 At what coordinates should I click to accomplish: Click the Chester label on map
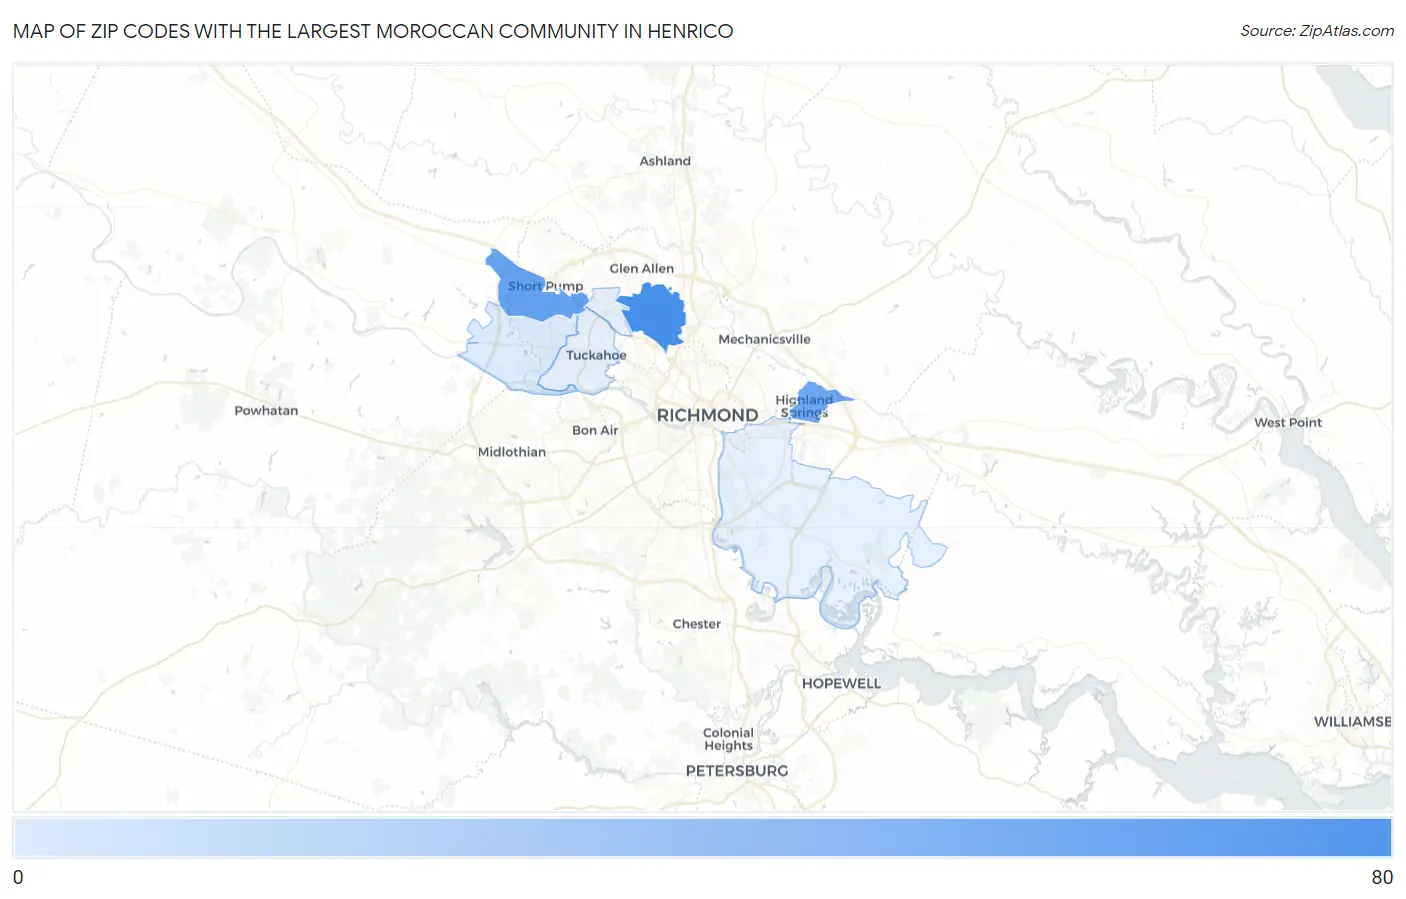(x=696, y=624)
